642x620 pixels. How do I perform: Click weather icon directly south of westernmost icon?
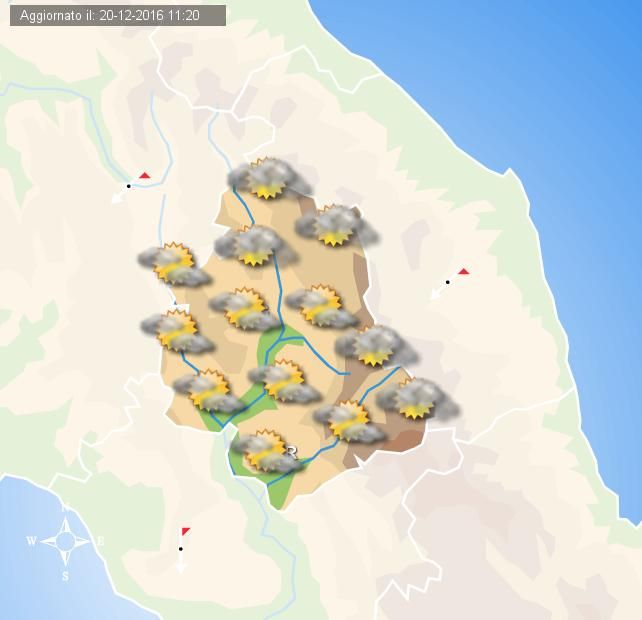coord(177,331)
